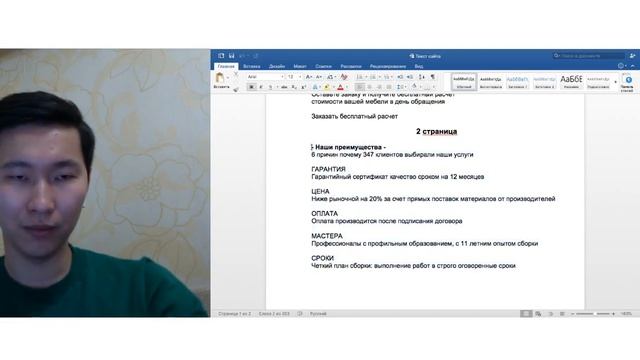Screen dimensions: 640x360
Task: Toggle Italic formatting button
Action: click(x=261, y=87)
